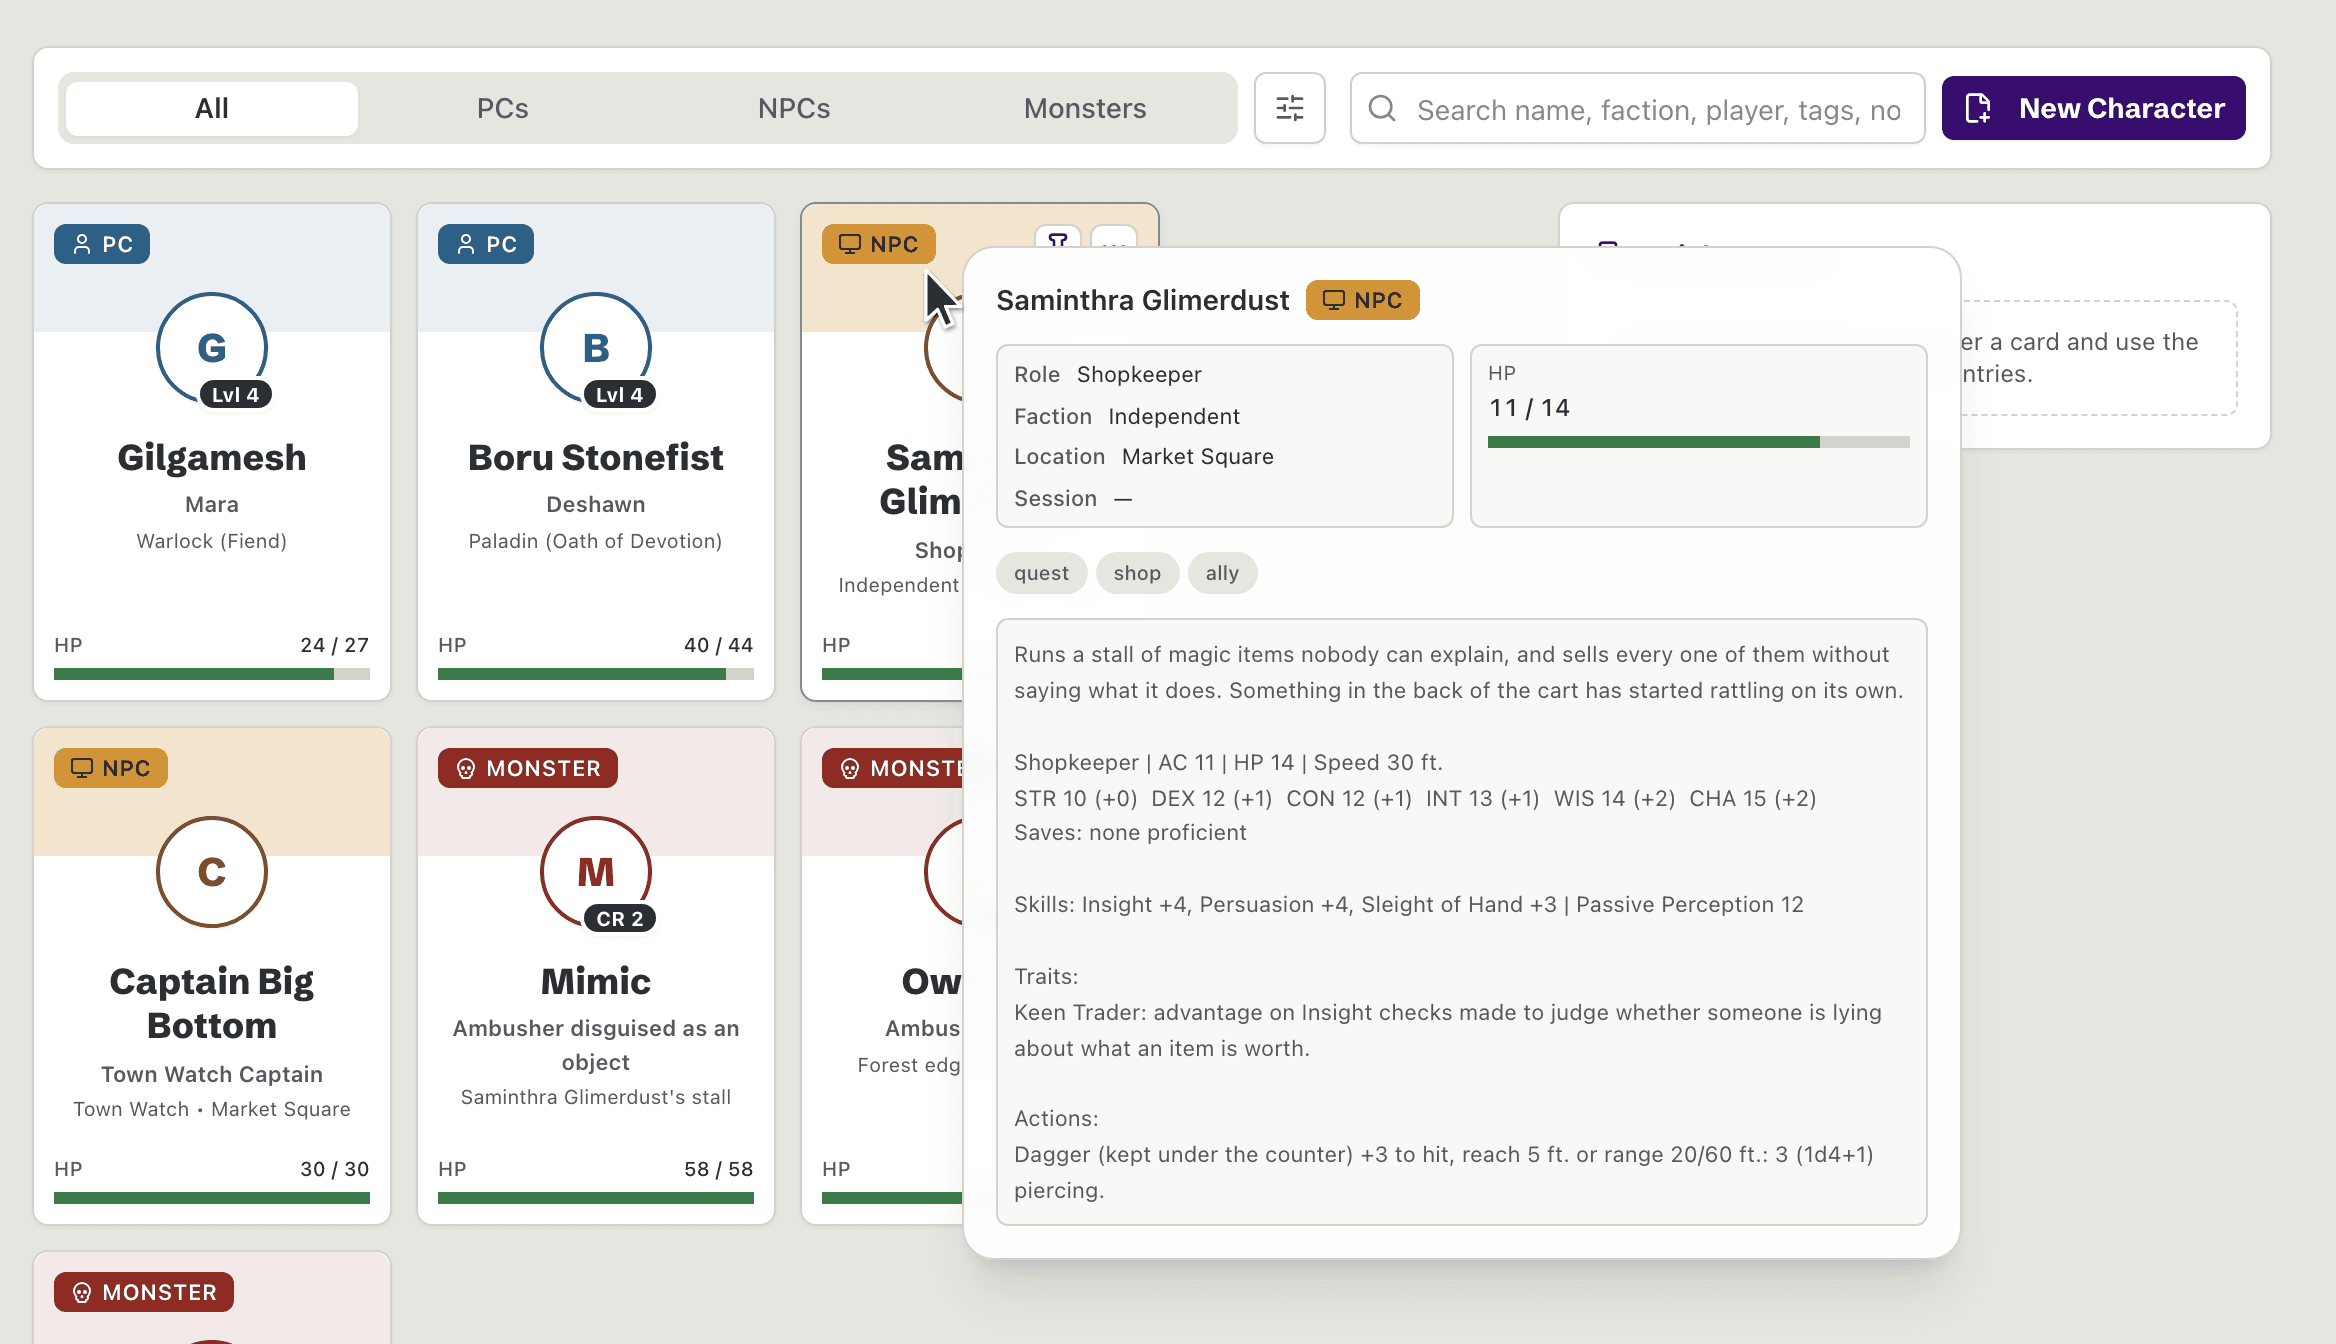Screen dimensions: 2336x1344
Task: Click Boru Stonefist's B avatar circle
Action: [x=596, y=348]
